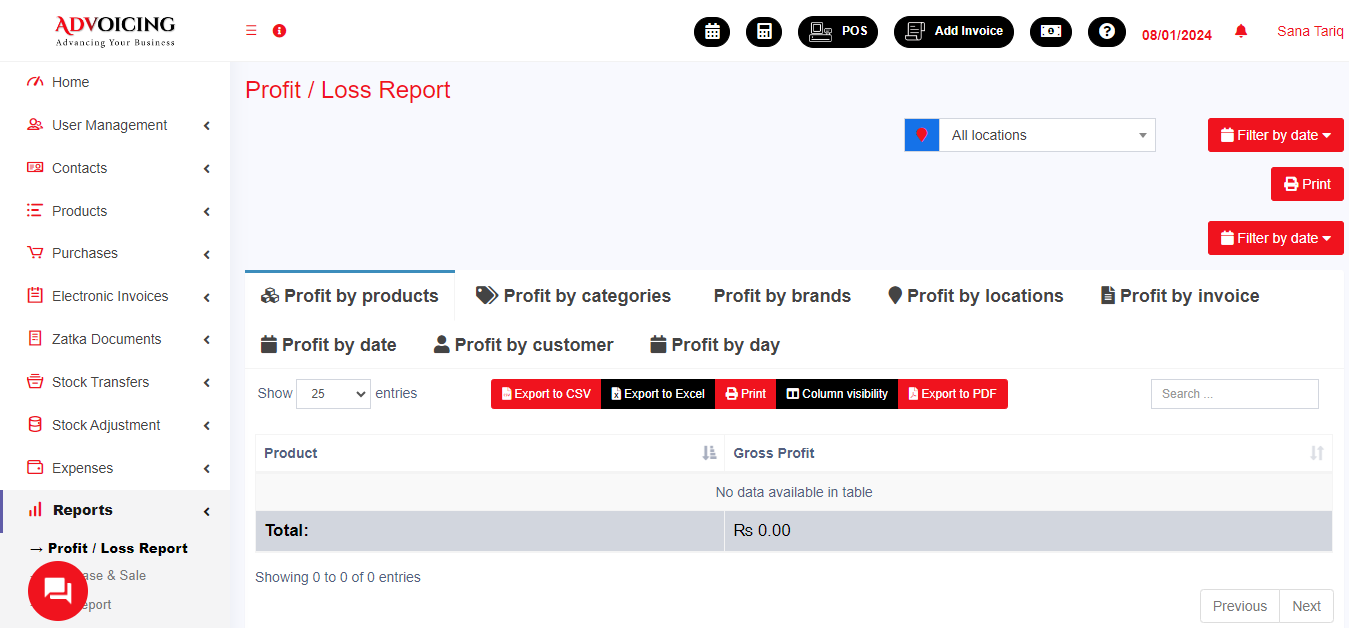
Task: Click the Add Invoice button
Action: click(953, 32)
